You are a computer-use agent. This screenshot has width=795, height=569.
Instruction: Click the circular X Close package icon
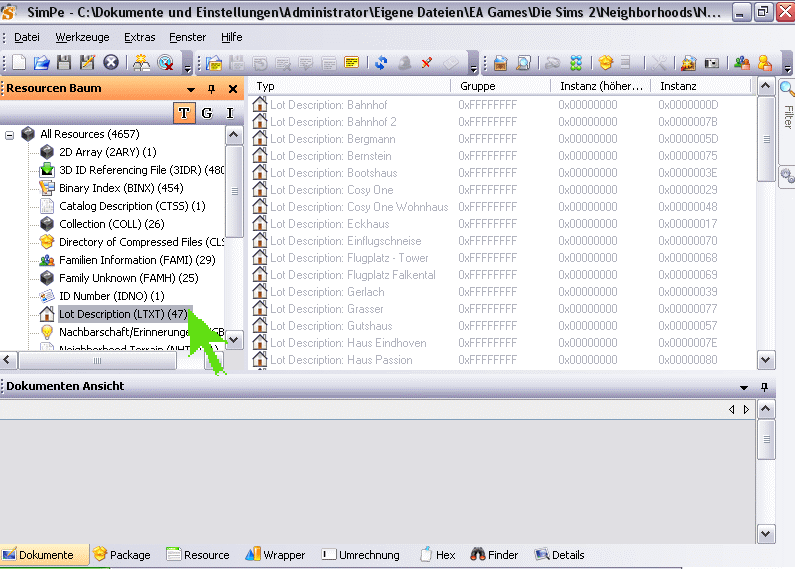[111, 62]
